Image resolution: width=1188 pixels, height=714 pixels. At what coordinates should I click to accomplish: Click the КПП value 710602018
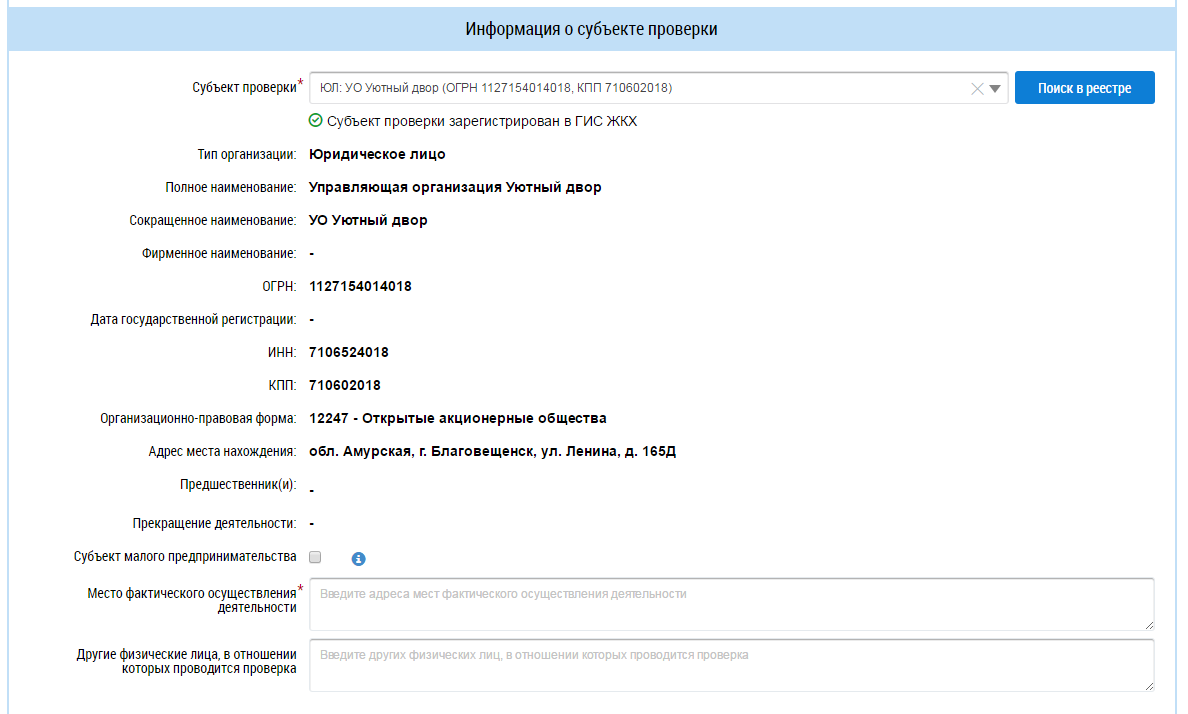[345, 386]
